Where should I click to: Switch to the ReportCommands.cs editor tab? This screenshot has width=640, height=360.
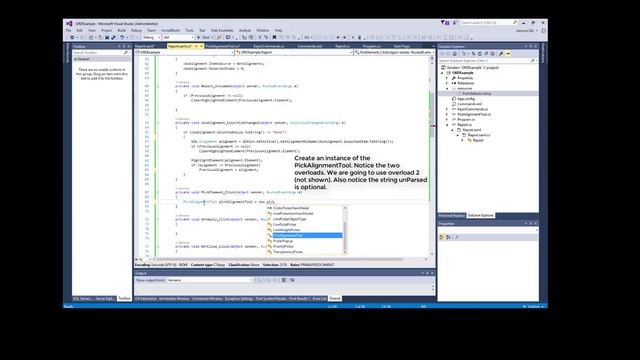pos(269,46)
